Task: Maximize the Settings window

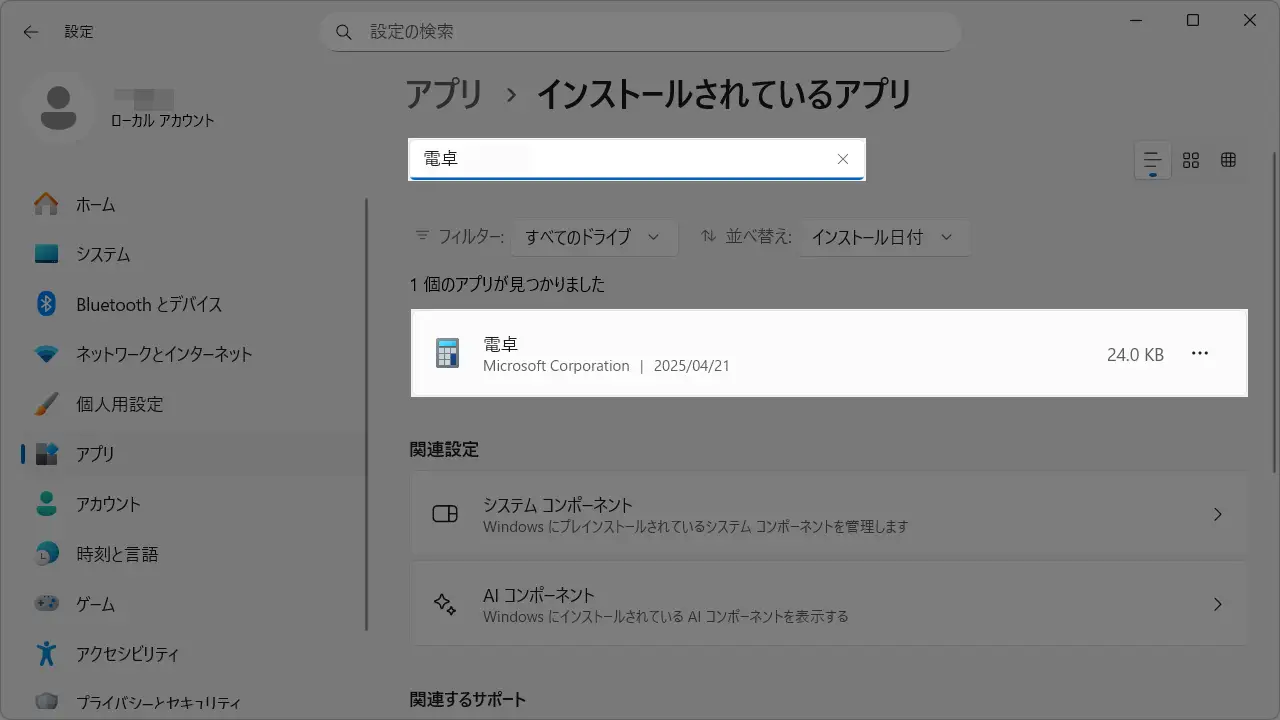Action: pos(1193,20)
